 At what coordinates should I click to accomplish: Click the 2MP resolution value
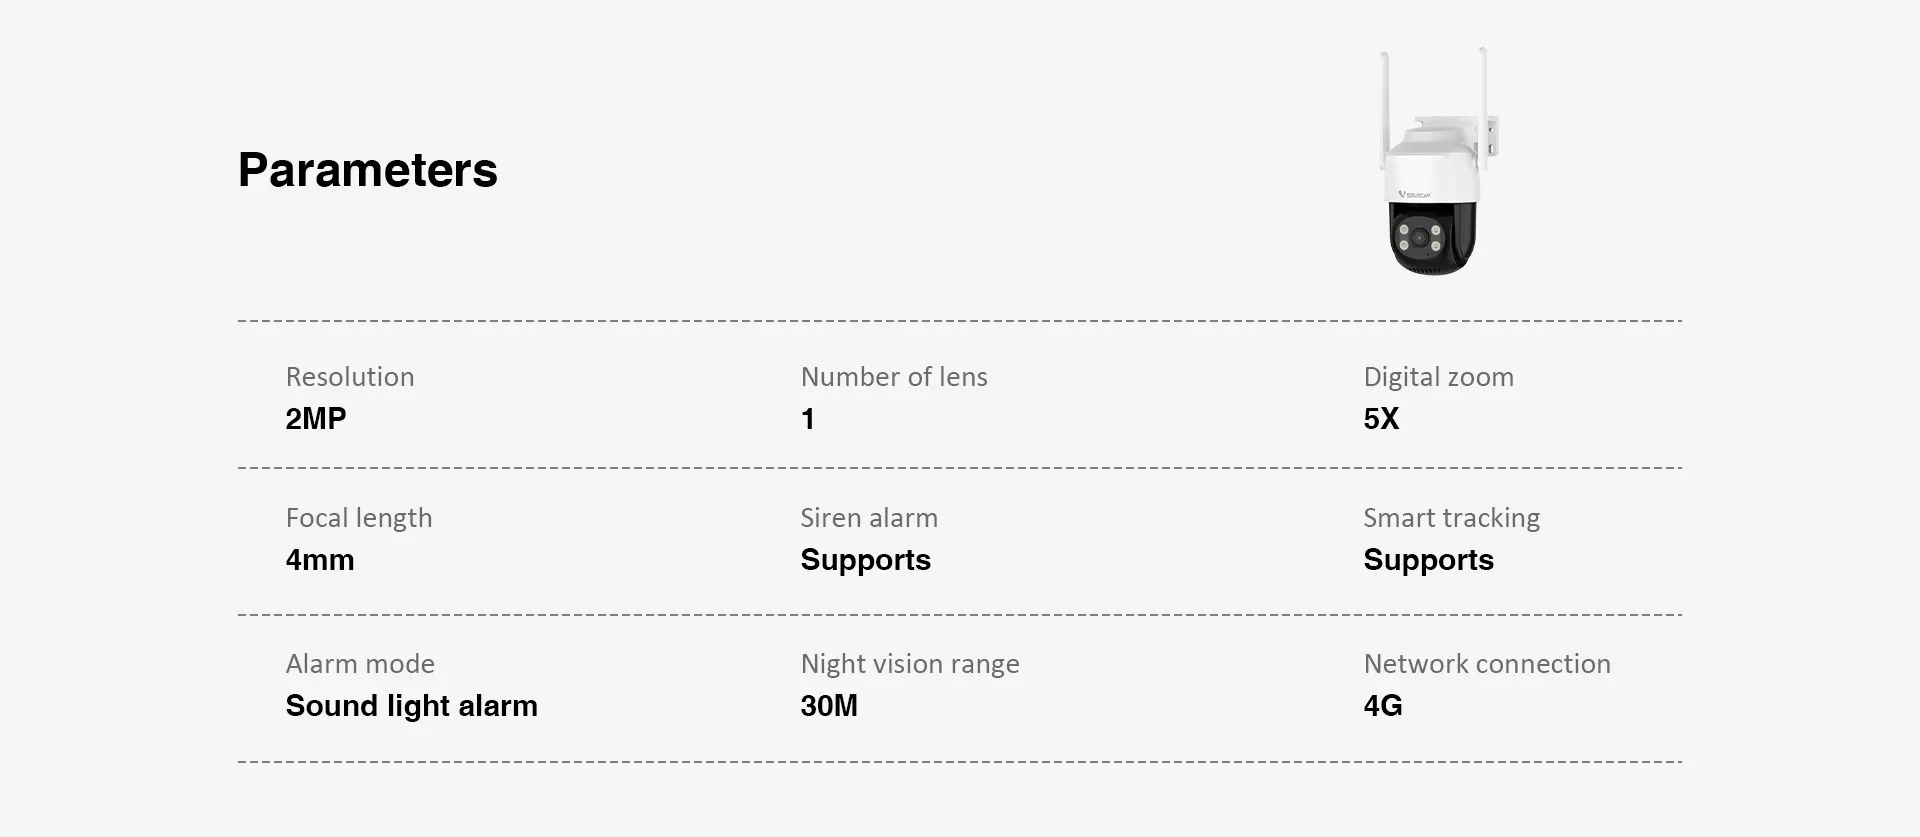pos(315,419)
